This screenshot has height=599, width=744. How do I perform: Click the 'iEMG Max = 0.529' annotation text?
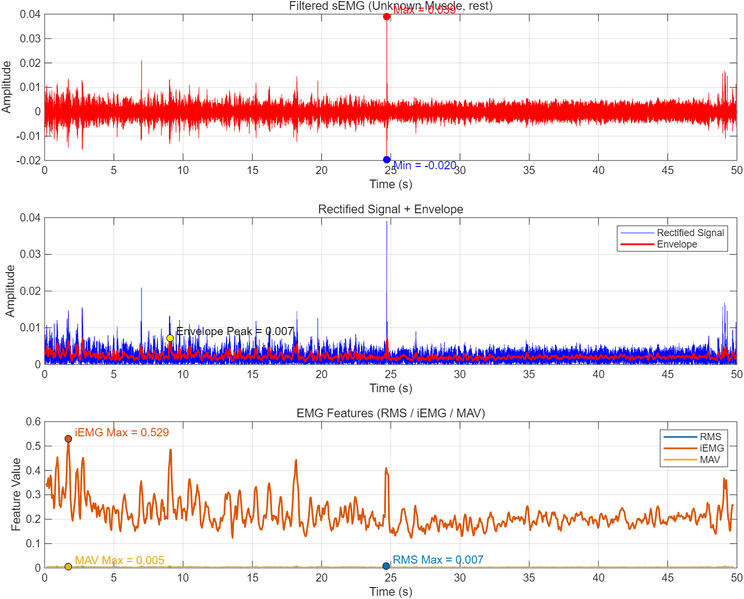point(116,432)
